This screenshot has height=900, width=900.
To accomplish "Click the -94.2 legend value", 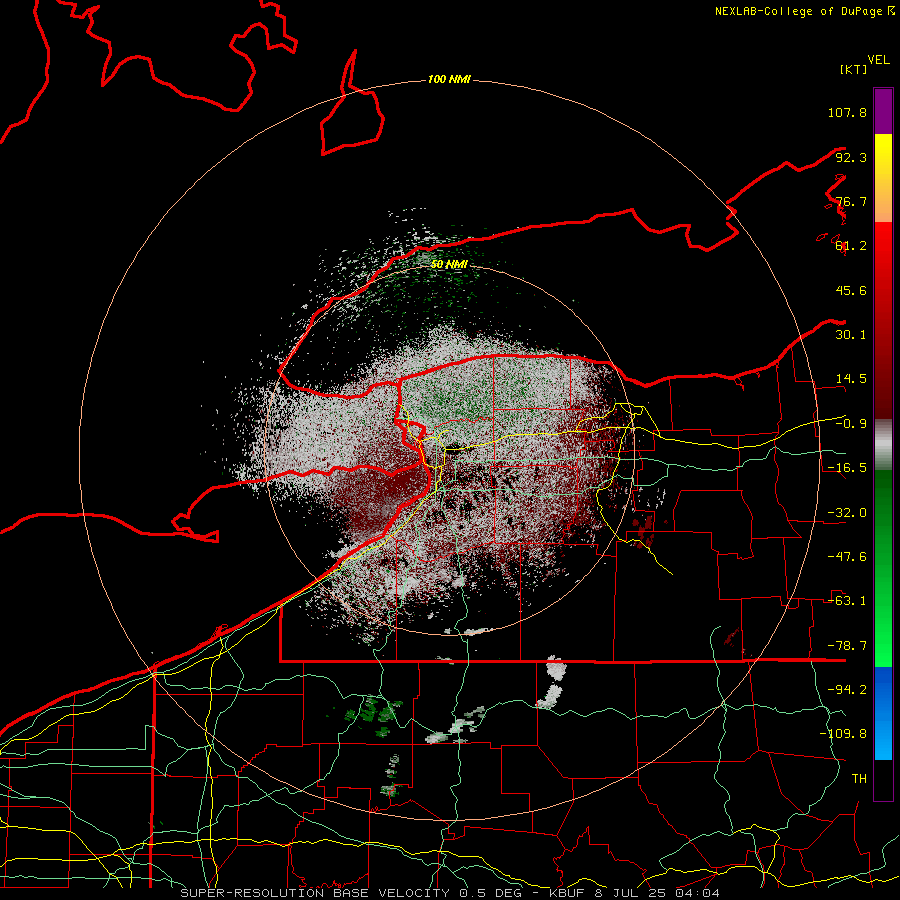I will click(847, 690).
